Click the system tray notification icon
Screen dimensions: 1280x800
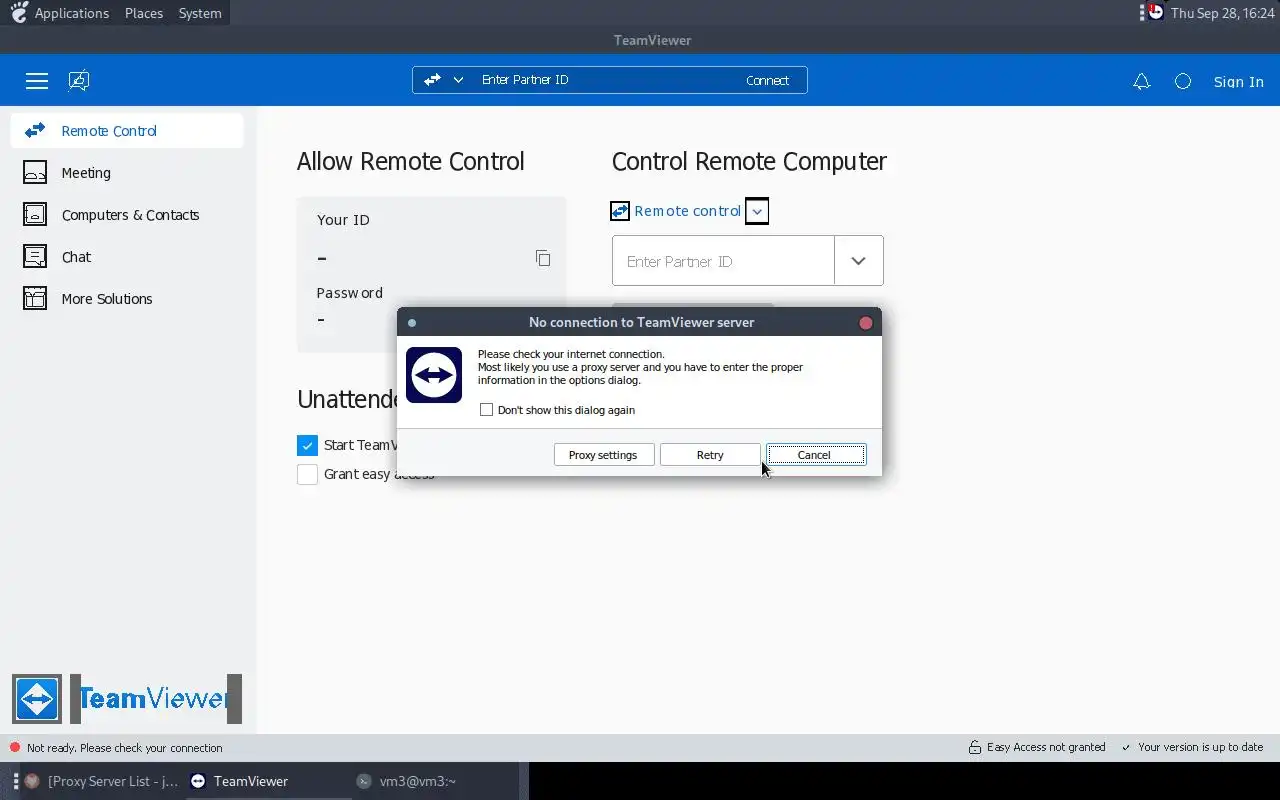1155,13
